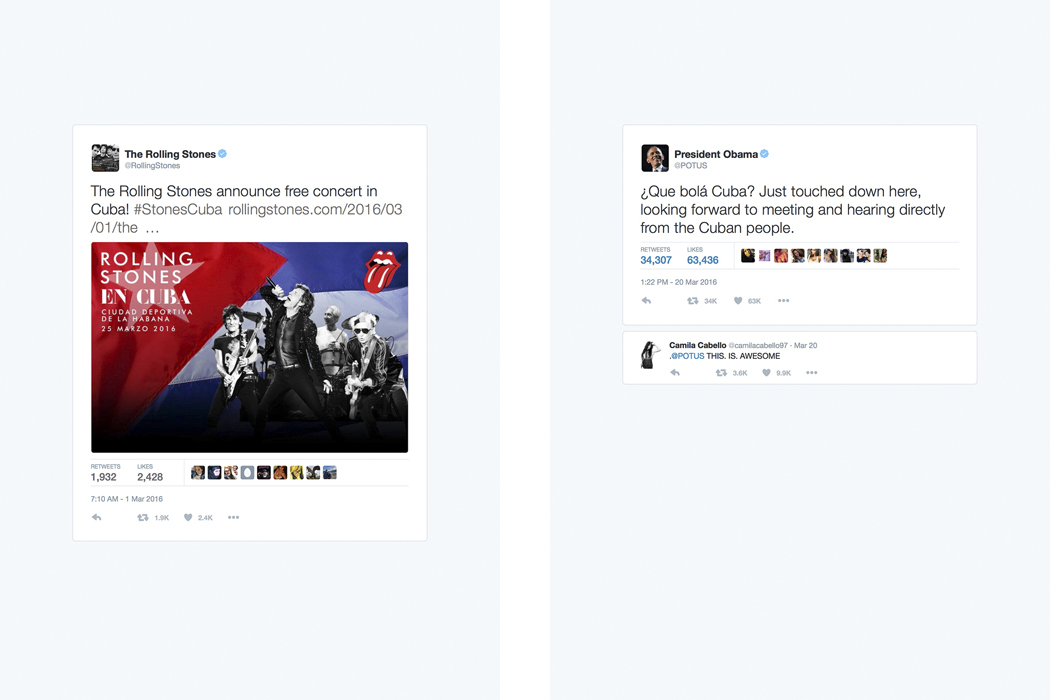Image resolution: width=1050 pixels, height=700 pixels.
Task: Open more options on Obama's tweet
Action: tap(783, 301)
